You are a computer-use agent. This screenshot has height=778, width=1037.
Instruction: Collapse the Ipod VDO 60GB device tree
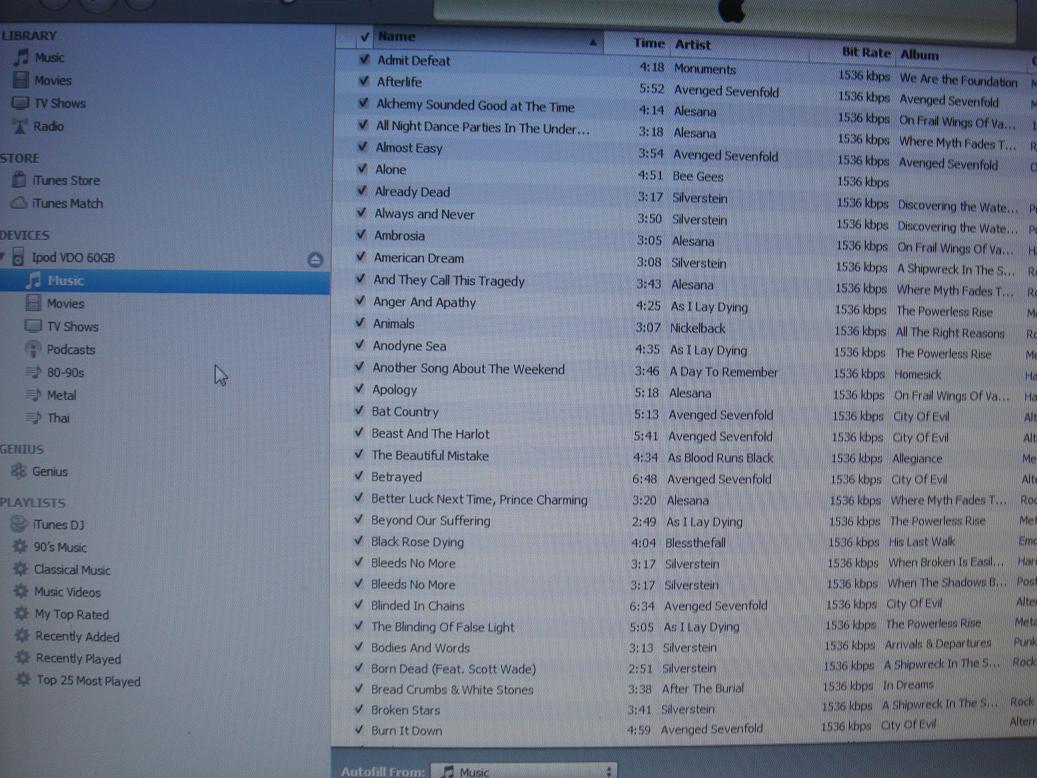click(x=4, y=258)
